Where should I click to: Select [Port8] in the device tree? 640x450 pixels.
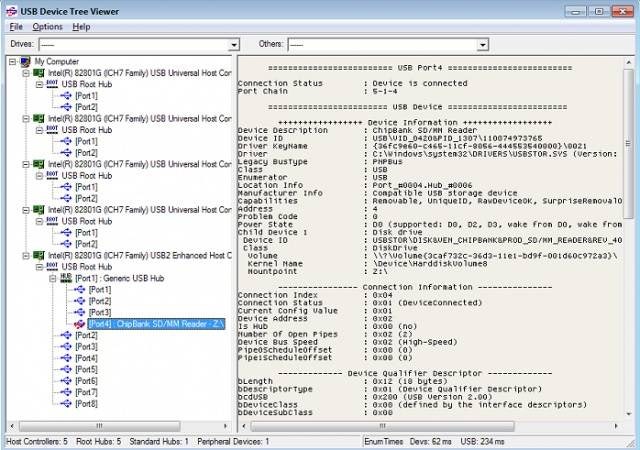click(x=87, y=404)
